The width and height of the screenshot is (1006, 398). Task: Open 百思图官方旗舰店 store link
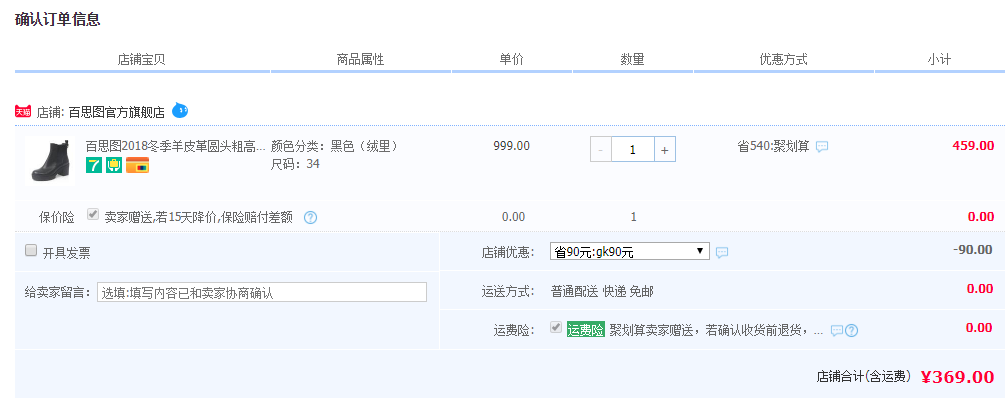117,113
